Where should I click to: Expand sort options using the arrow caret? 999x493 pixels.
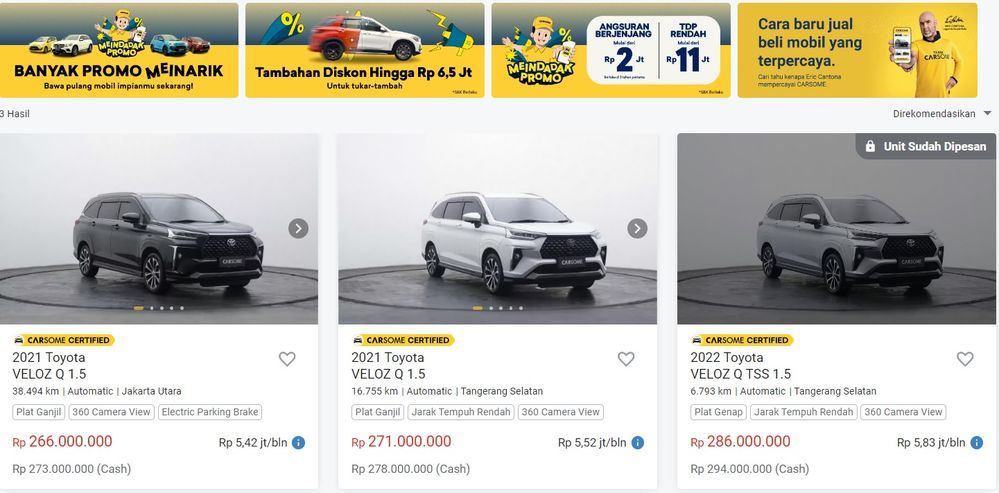tap(987, 113)
